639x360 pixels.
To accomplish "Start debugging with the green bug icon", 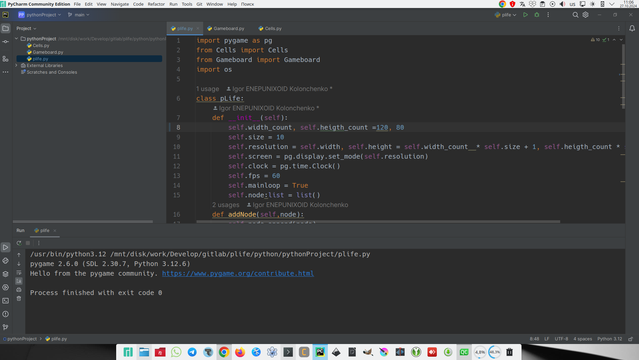I will (x=537, y=15).
